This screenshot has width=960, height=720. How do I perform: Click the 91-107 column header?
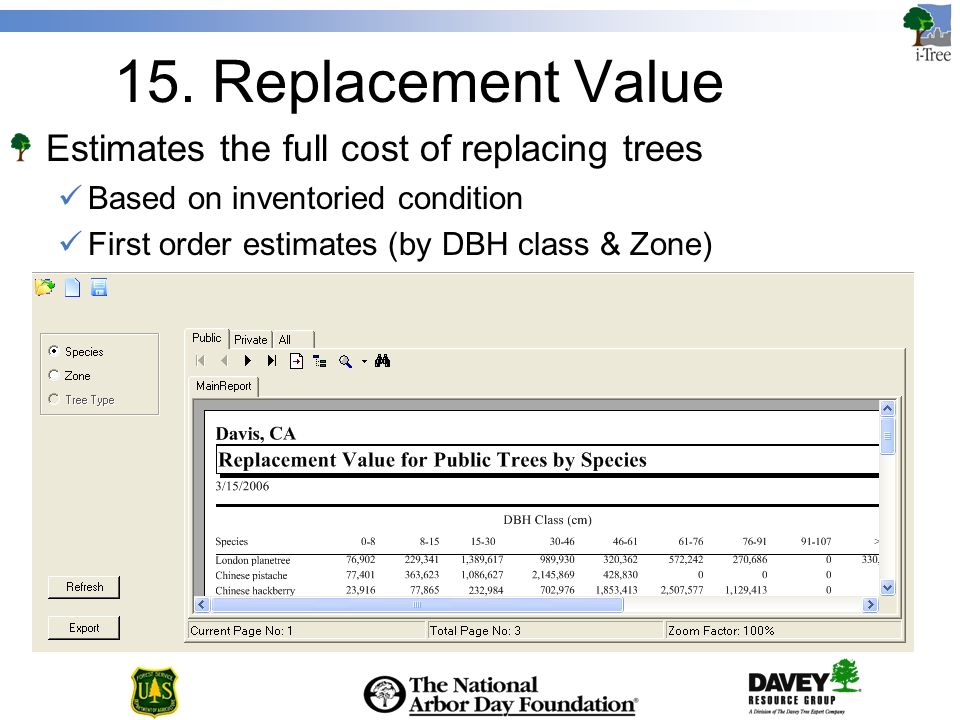click(816, 541)
